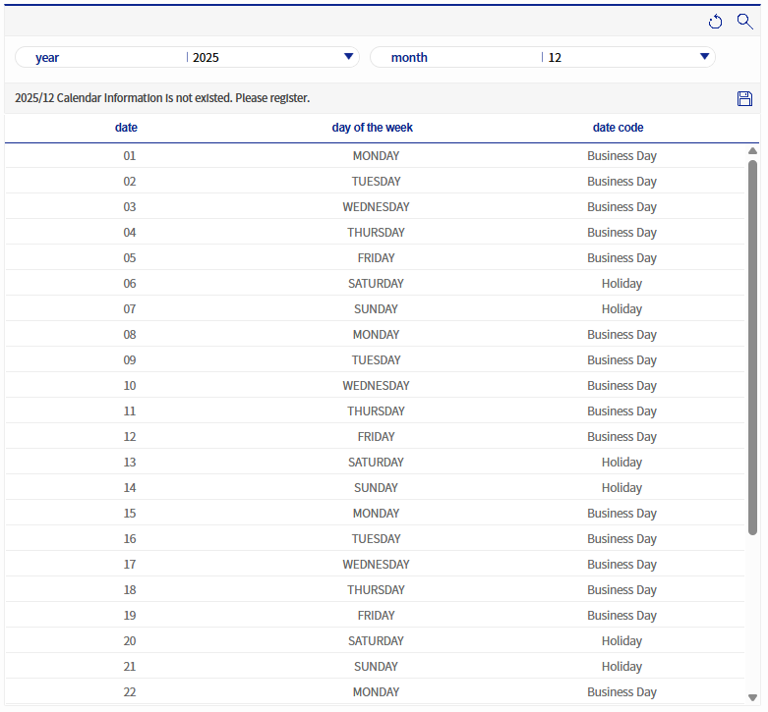Sort by date column header
This screenshot has height=712, width=768.
point(126,128)
